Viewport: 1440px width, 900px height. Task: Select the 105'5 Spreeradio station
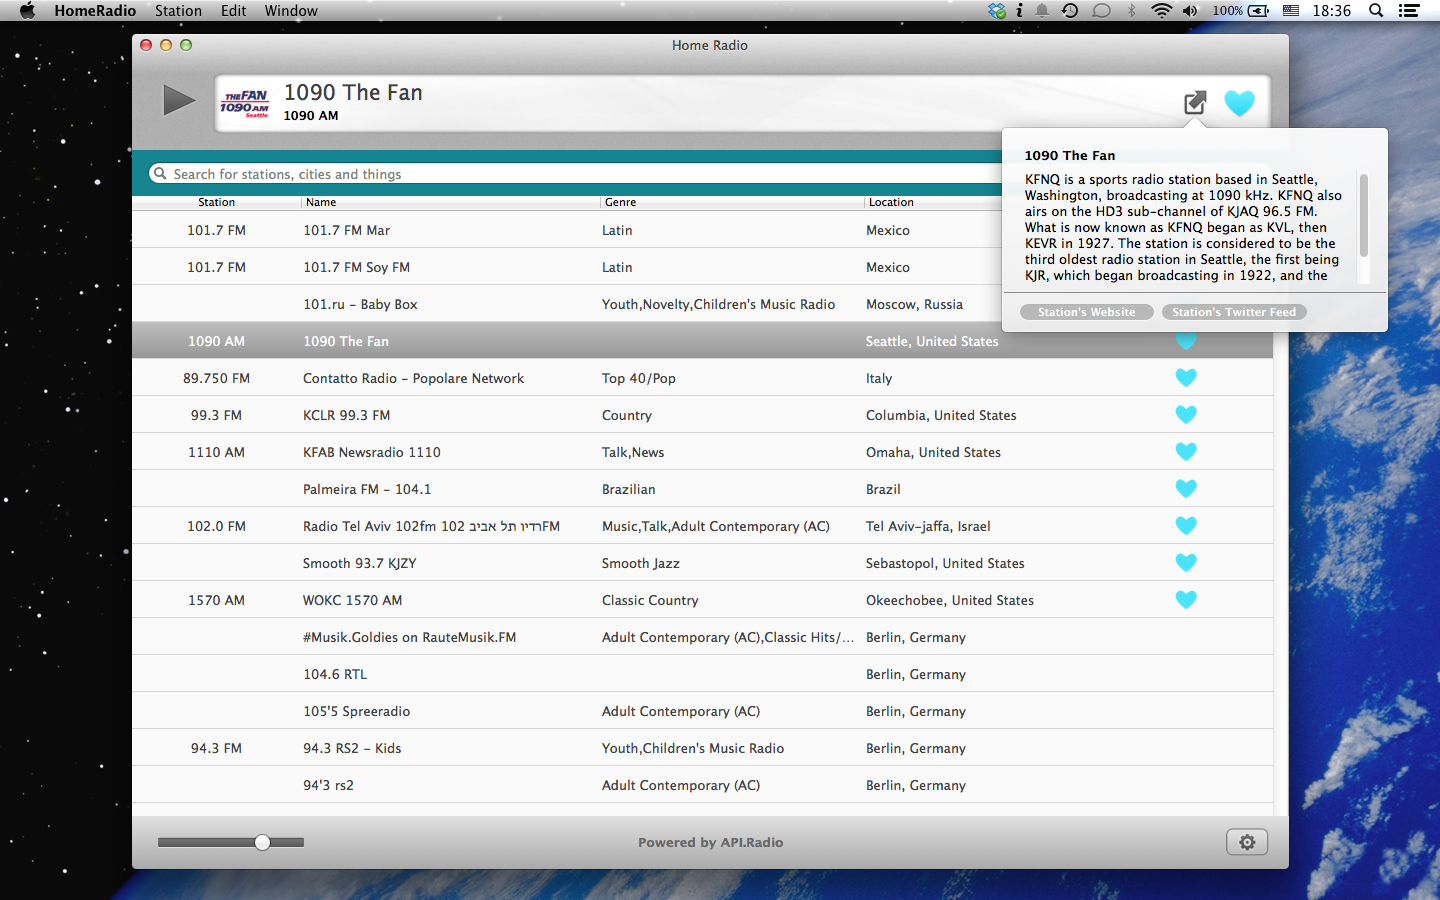356,711
